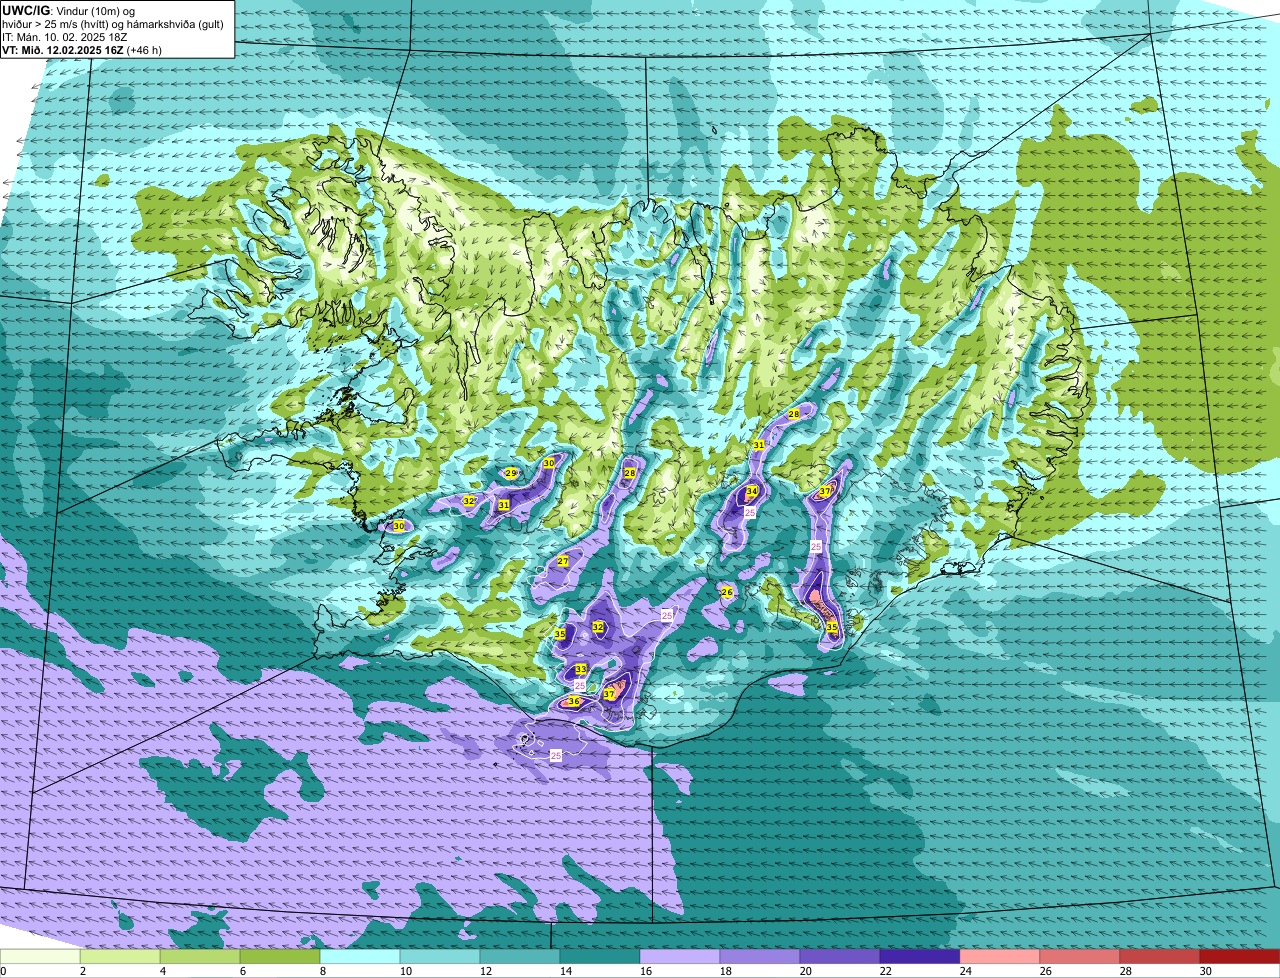Click the legend tick label '14'
This screenshot has height=978, width=1280.
[565, 971]
